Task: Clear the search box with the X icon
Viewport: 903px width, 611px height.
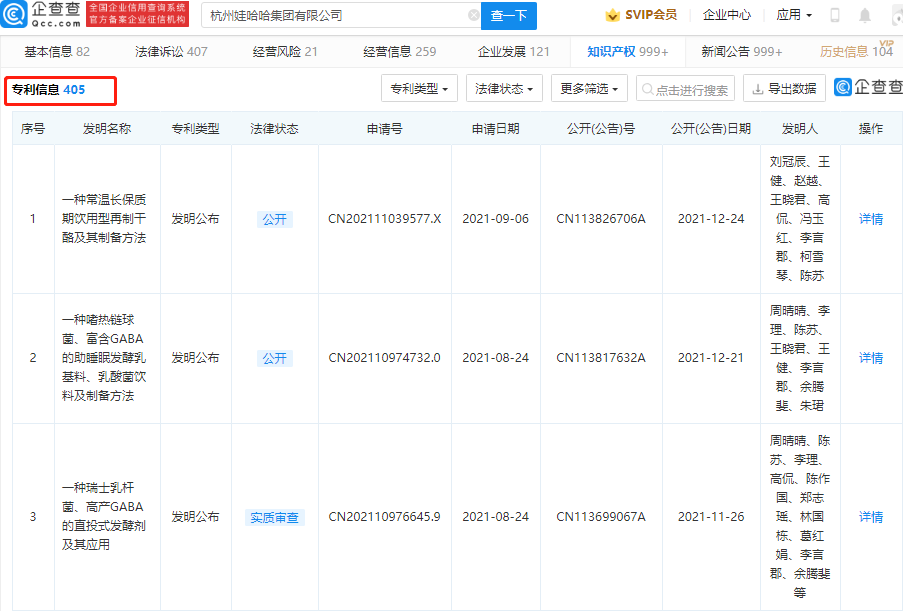Action: (473, 16)
